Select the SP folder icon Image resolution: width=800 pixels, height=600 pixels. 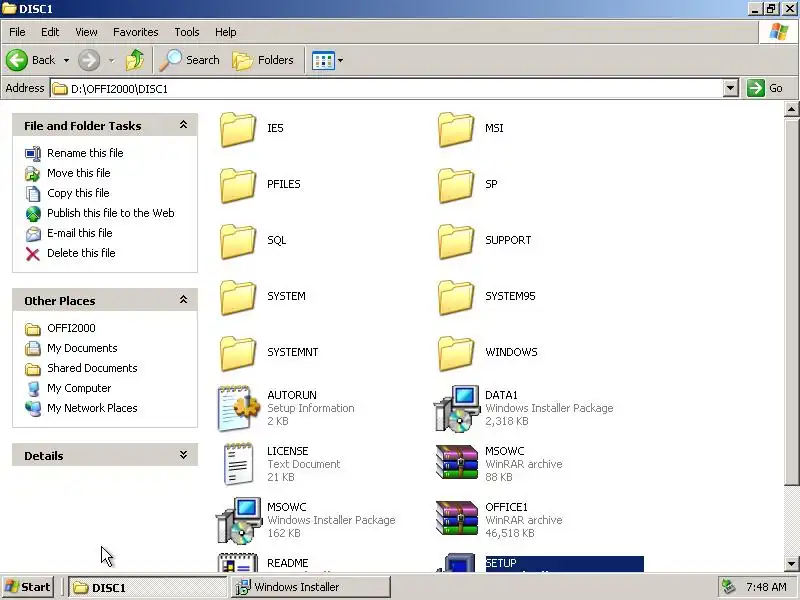pos(456,185)
